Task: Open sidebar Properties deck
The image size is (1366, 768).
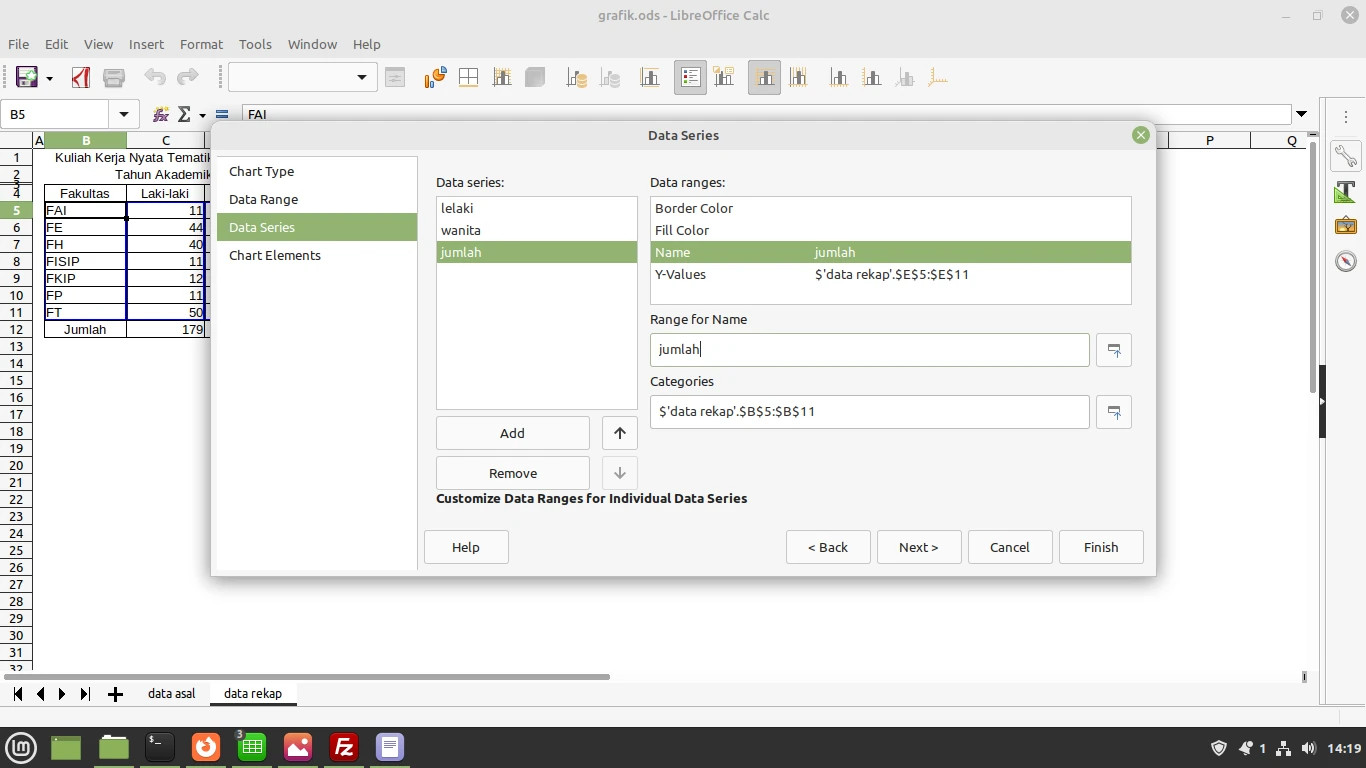Action: (1345, 157)
